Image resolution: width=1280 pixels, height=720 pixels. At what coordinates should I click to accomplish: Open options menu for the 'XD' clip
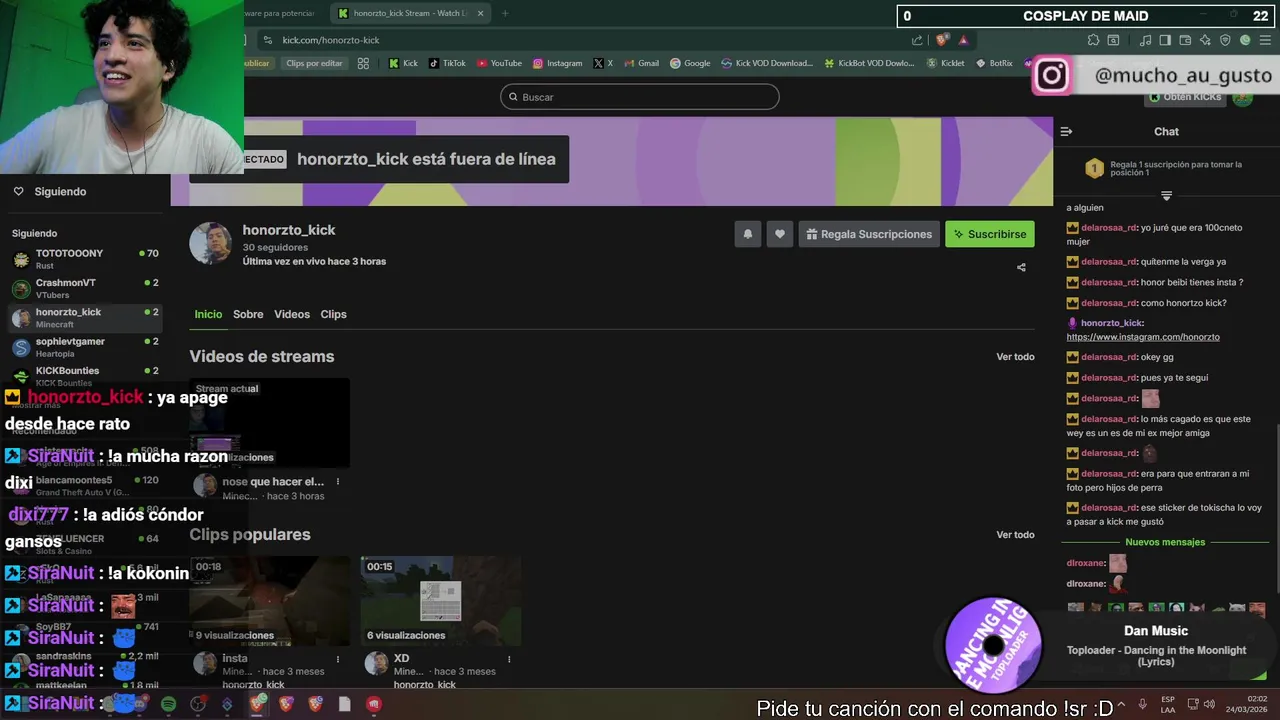coord(509,659)
